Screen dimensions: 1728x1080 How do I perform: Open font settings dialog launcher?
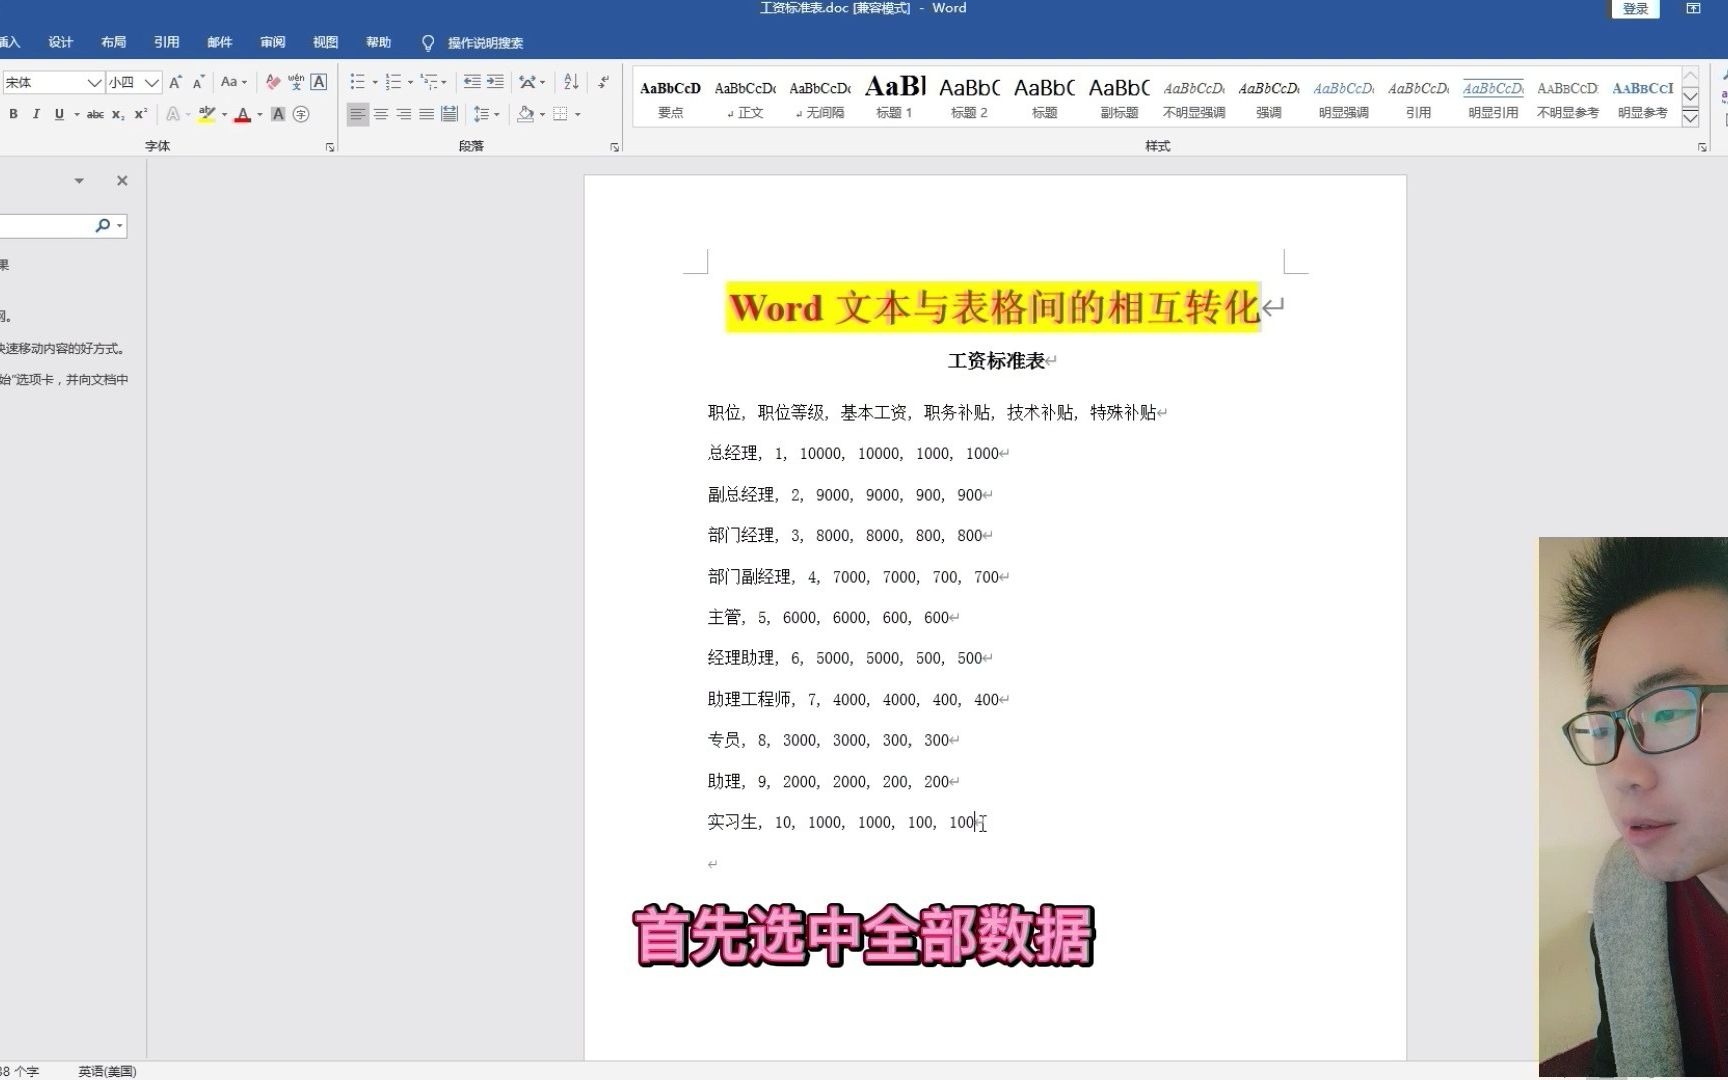(330, 147)
